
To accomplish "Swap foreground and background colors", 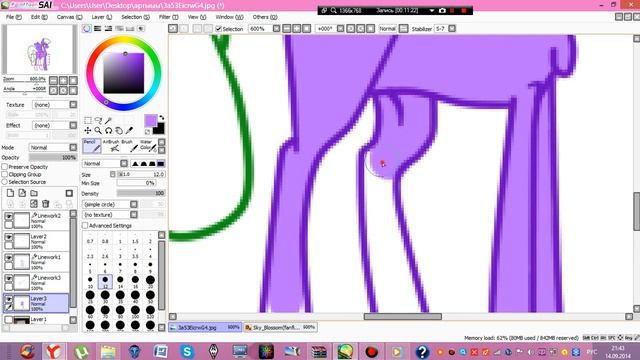I will (162, 118).
